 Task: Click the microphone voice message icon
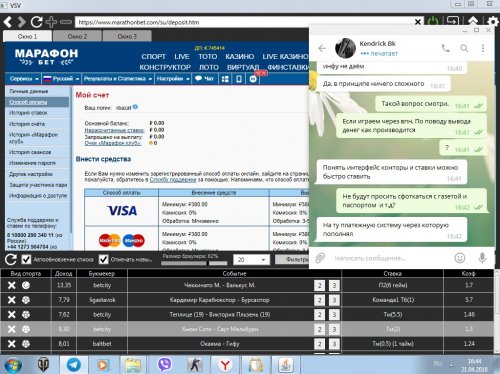[x=482, y=258]
